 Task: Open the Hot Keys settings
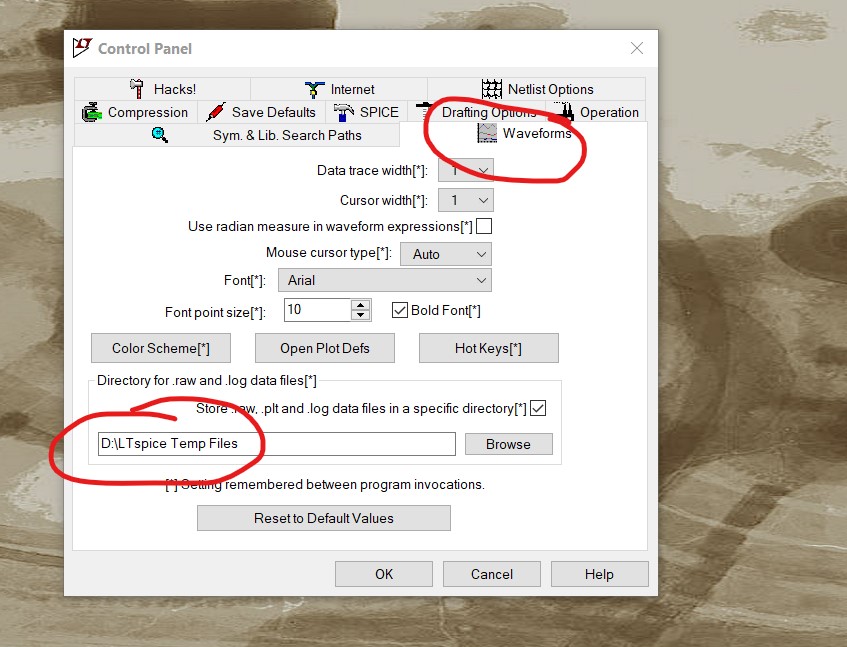point(488,348)
